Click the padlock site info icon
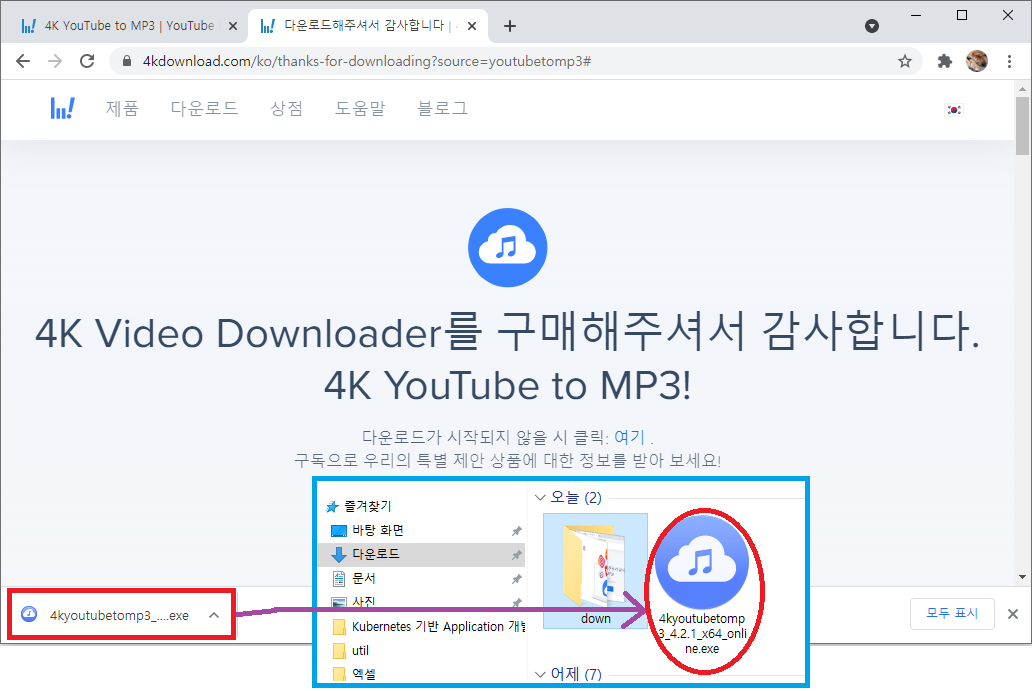 [127, 61]
